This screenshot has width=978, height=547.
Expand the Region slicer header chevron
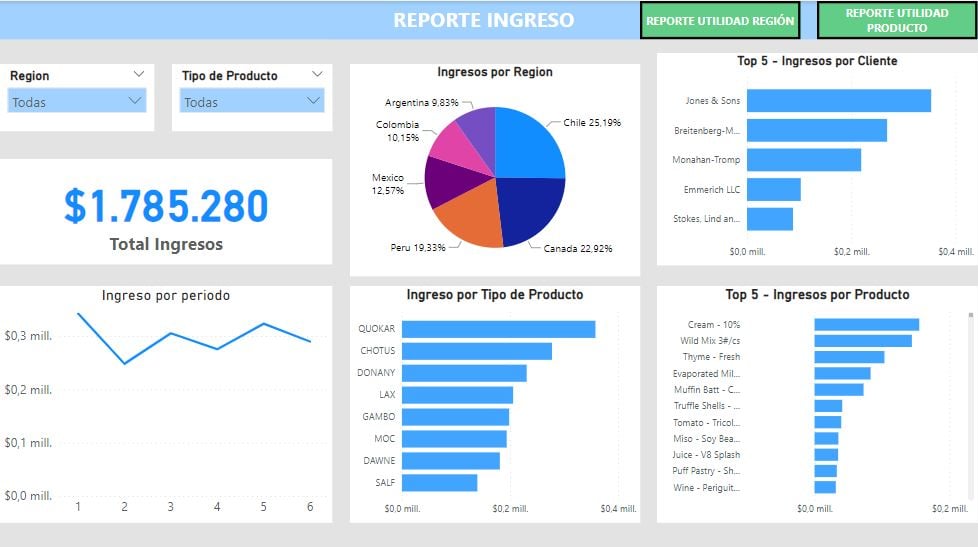pos(138,74)
